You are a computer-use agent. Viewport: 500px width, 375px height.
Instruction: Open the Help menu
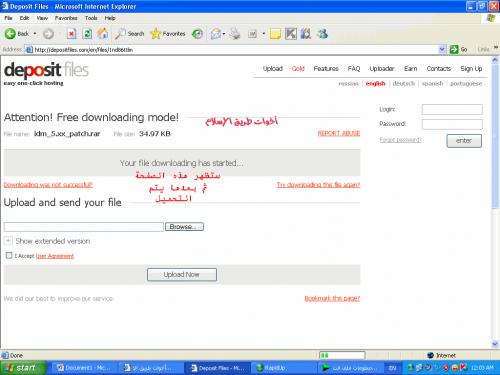click(x=110, y=18)
